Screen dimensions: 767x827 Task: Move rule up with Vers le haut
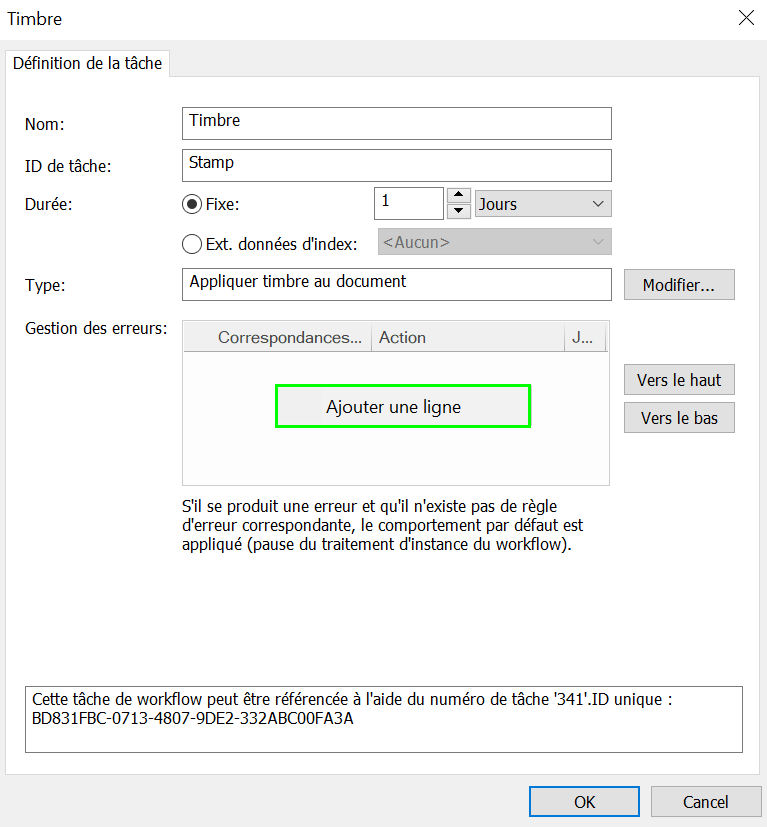pyautogui.click(x=679, y=380)
